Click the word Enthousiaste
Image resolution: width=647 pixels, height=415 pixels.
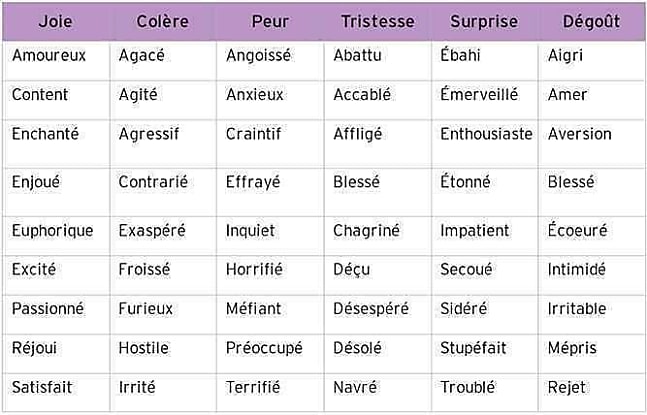(486, 134)
